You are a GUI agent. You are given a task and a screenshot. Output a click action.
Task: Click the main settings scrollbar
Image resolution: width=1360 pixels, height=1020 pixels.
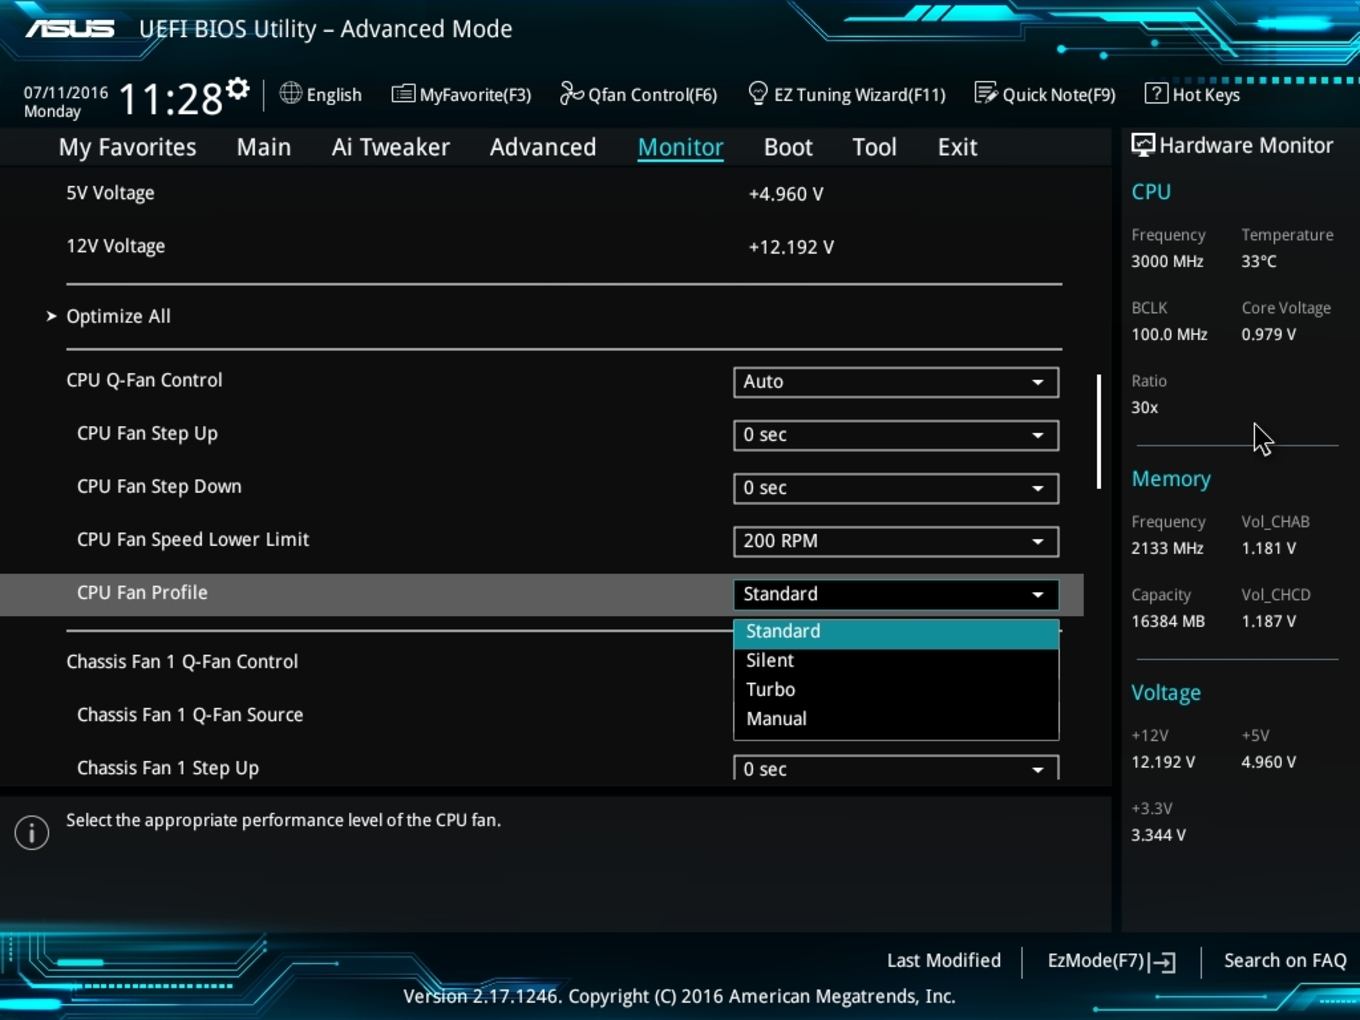coord(1098,432)
